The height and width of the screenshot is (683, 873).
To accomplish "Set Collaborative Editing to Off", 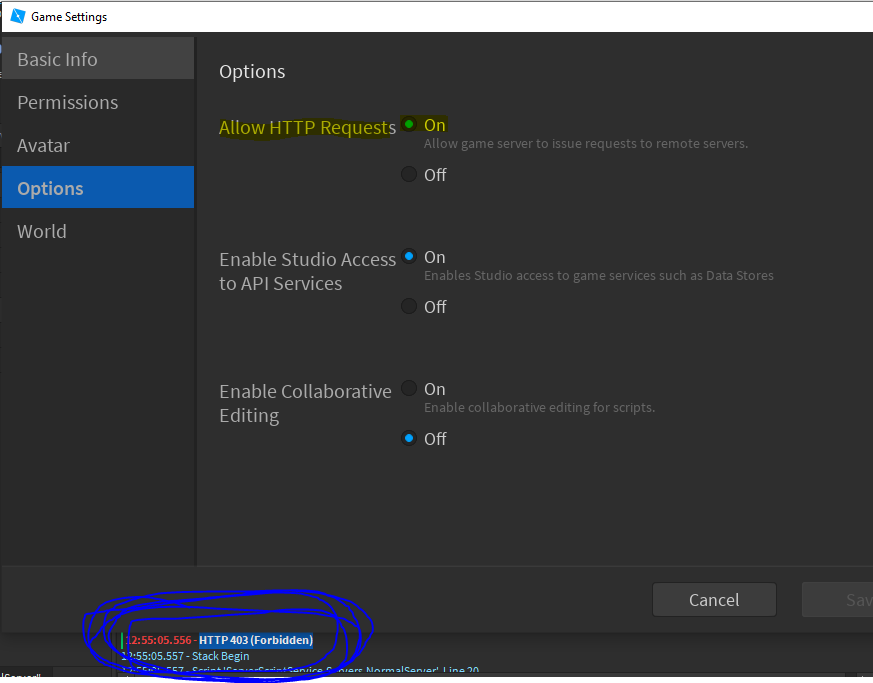I will (x=409, y=437).
